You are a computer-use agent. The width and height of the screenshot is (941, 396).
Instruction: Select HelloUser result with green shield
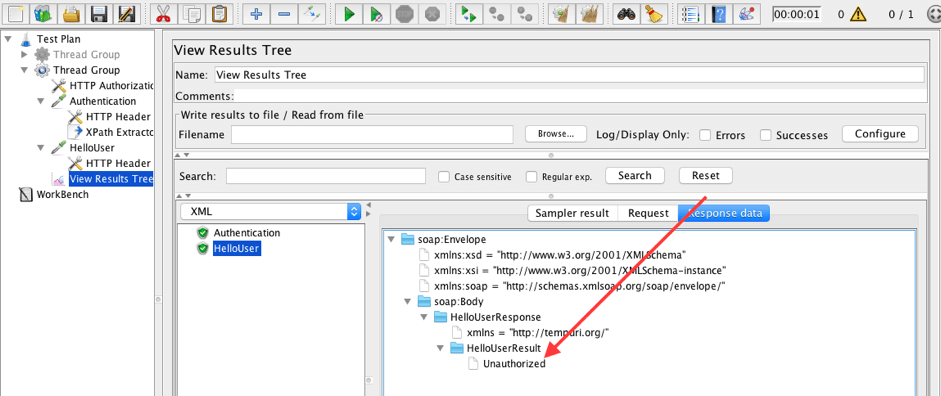pyautogui.click(x=236, y=248)
